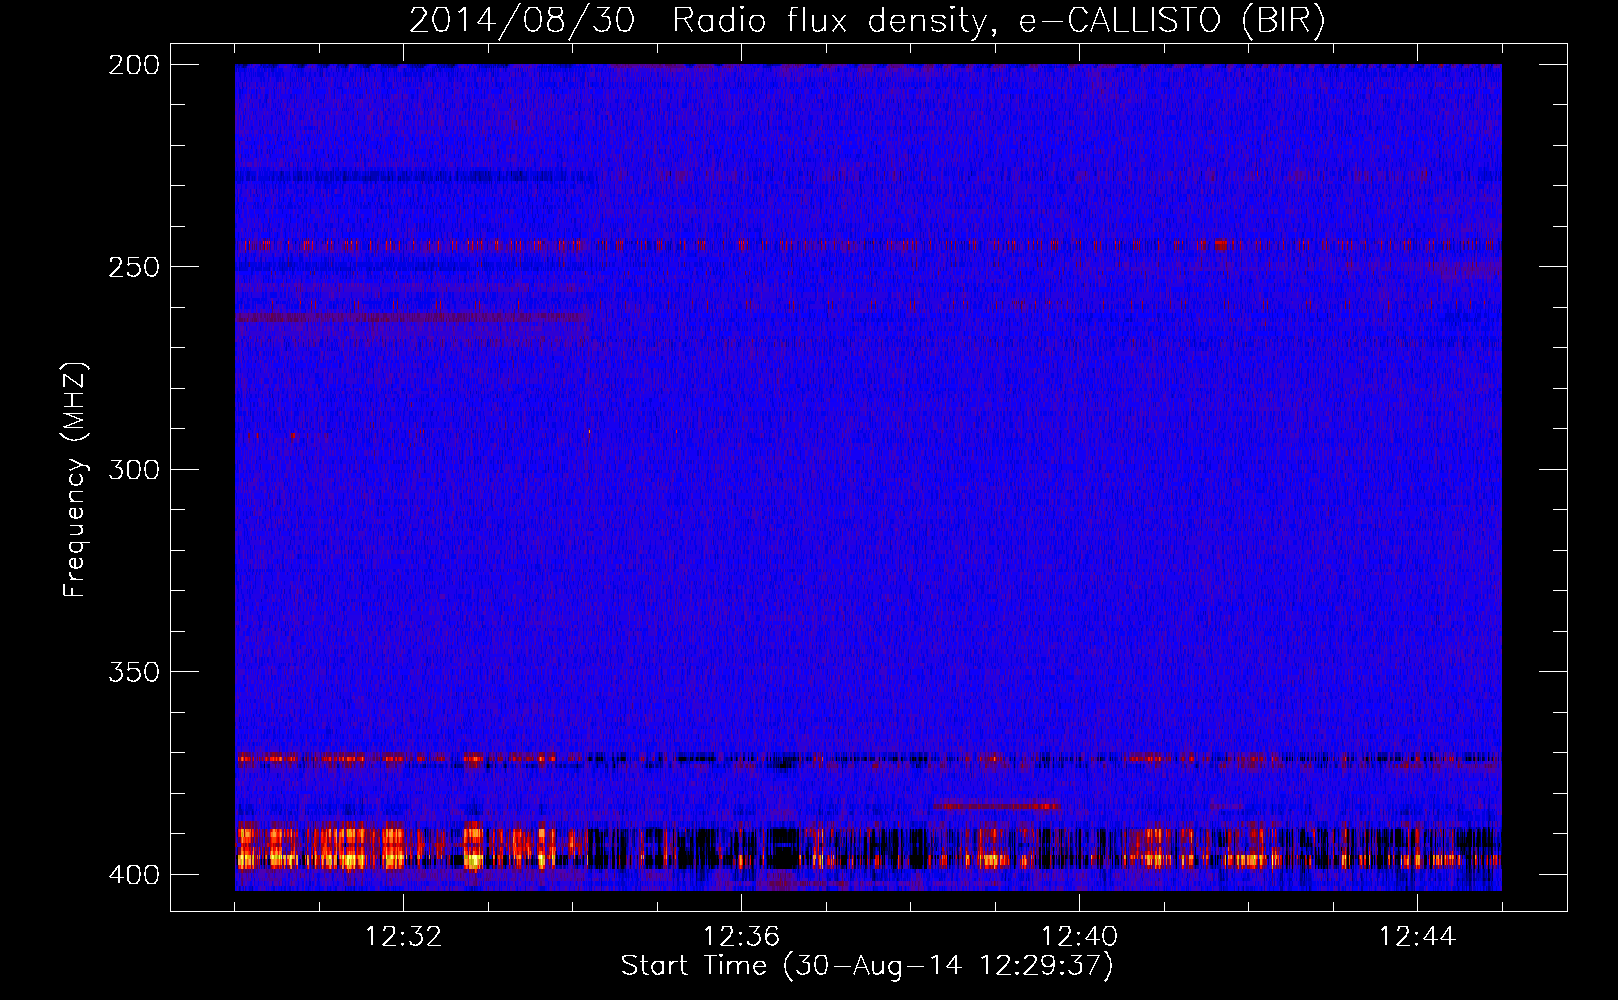This screenshot has width=1618, height=1000.
Task: Click the Start Time axis label
Action: (867, 966)
